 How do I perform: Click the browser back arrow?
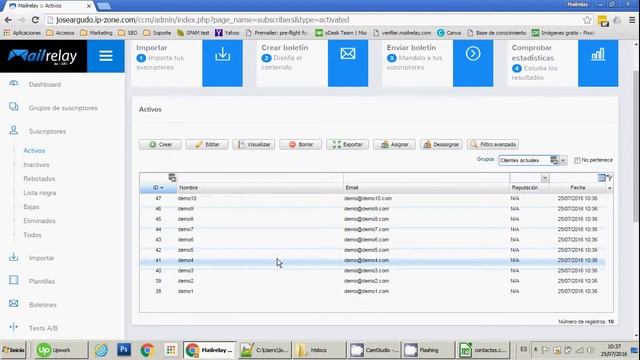[x=8, y=20]
